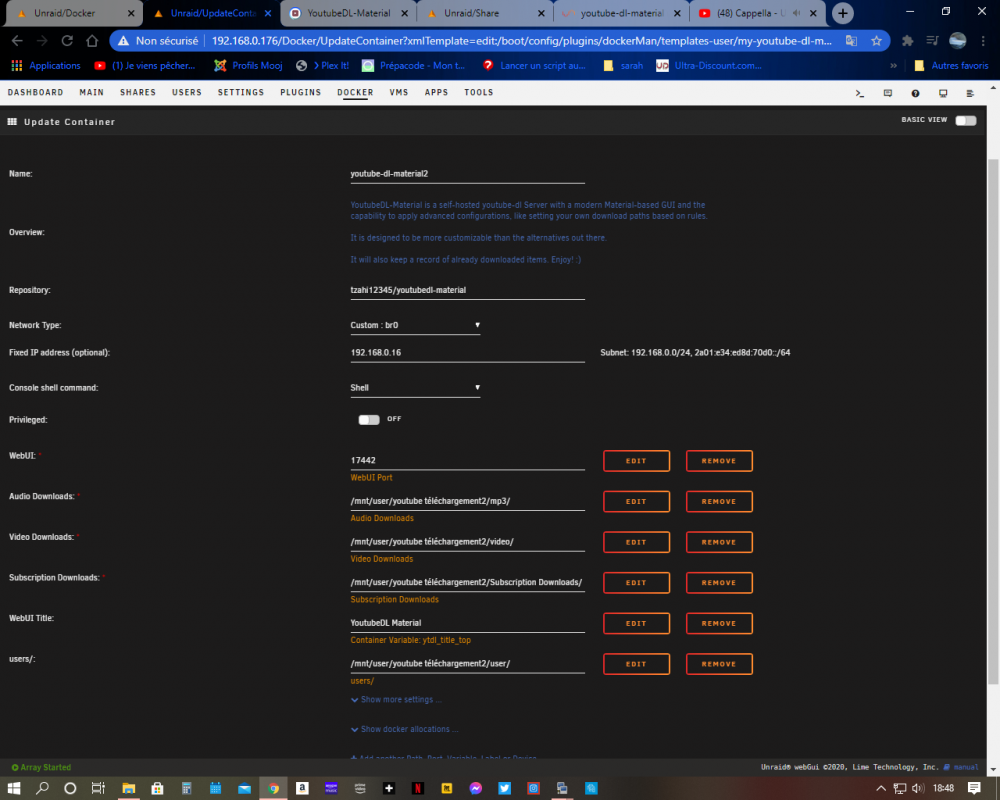Click the feedback icon in Unraid header
The height and width of the screenshot is (800, 1000).
(x=888, y=93)
